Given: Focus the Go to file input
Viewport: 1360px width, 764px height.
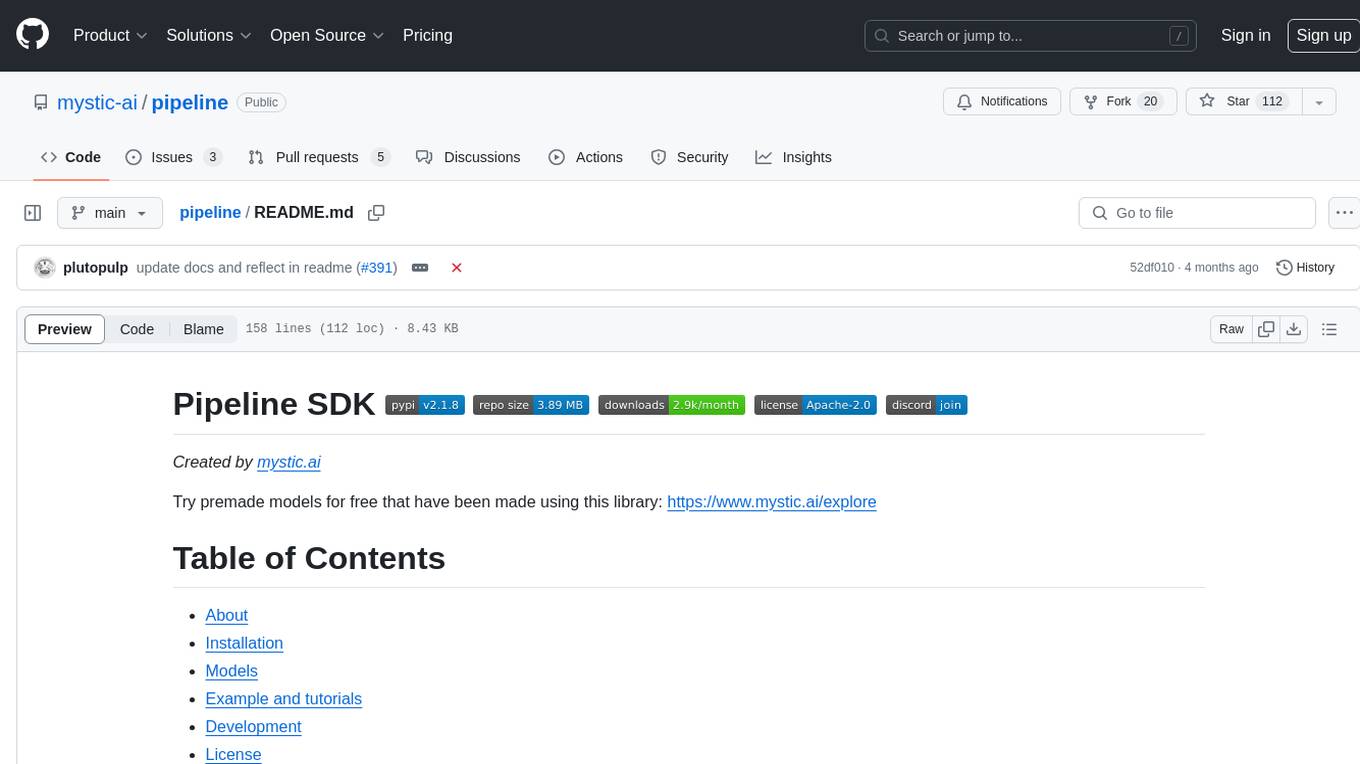Looking at the screenshot, I should pyautogui.click(x=1197, y=213).
